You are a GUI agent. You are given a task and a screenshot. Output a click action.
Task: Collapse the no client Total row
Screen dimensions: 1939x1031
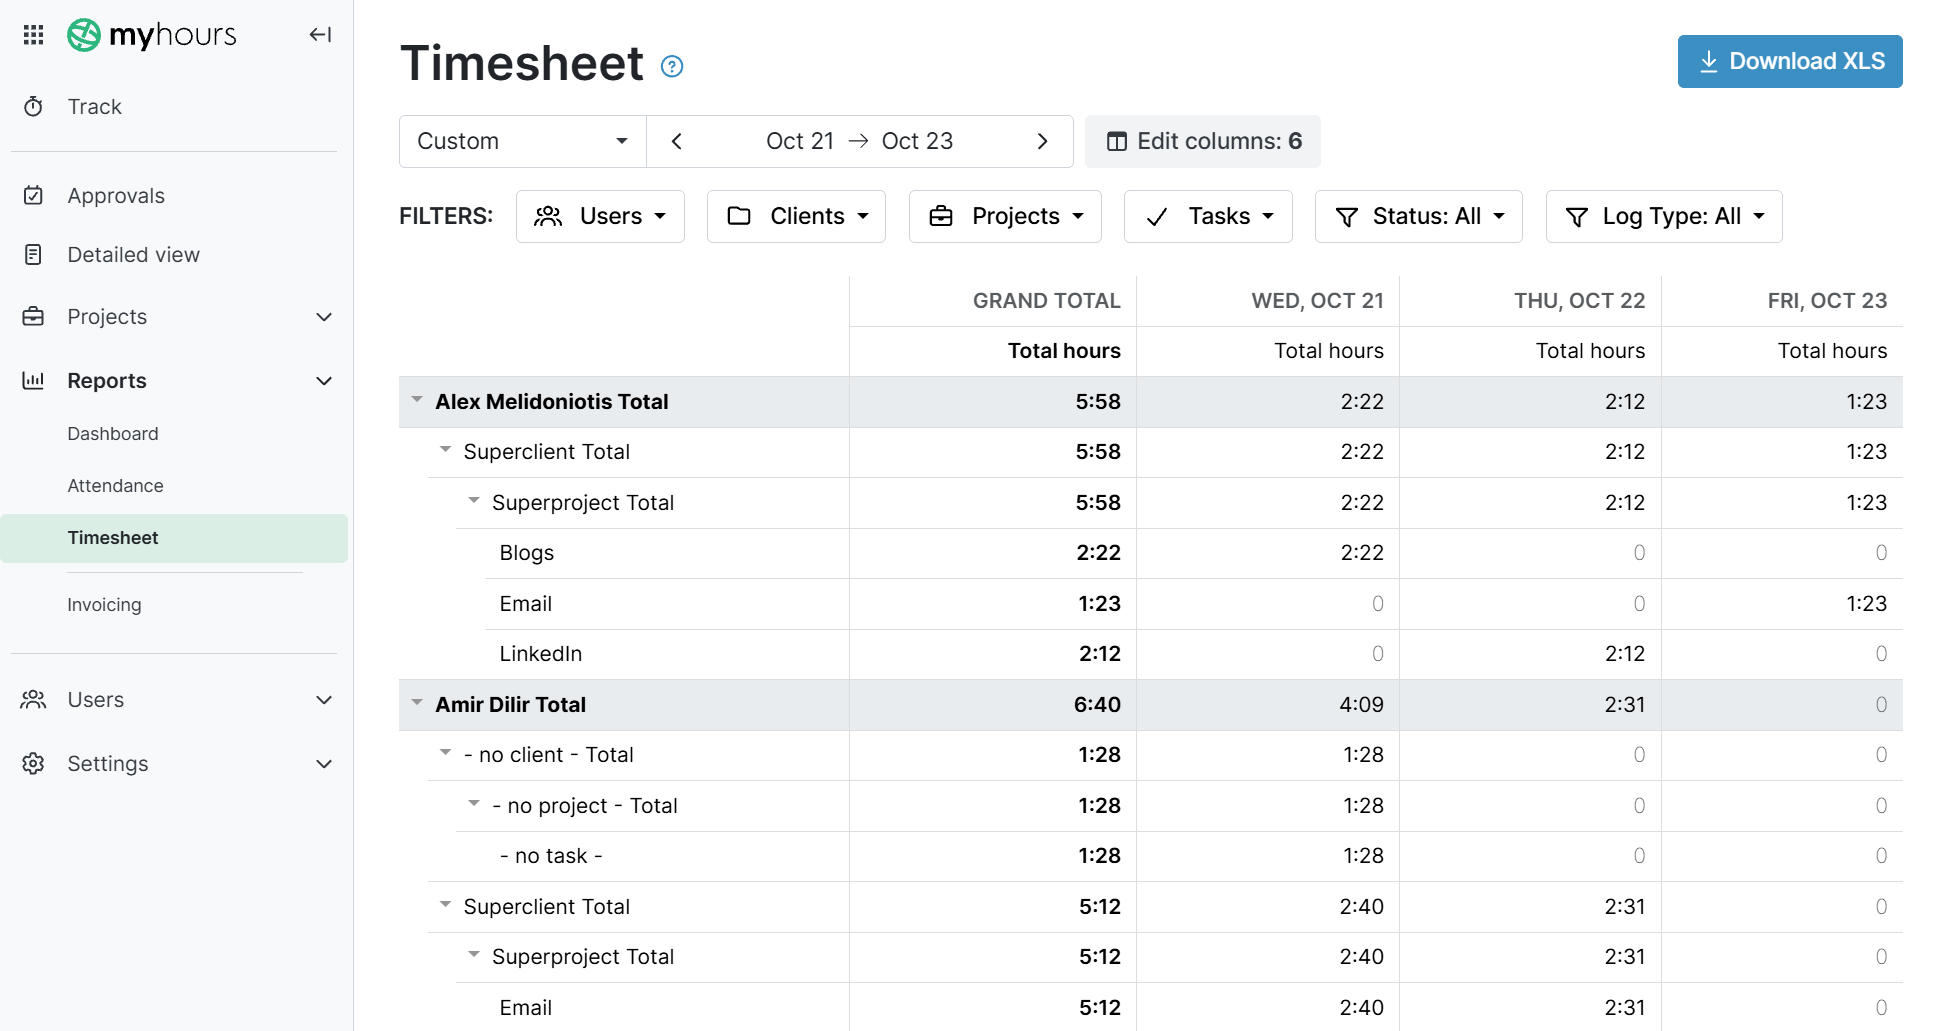tap(445, 753)
